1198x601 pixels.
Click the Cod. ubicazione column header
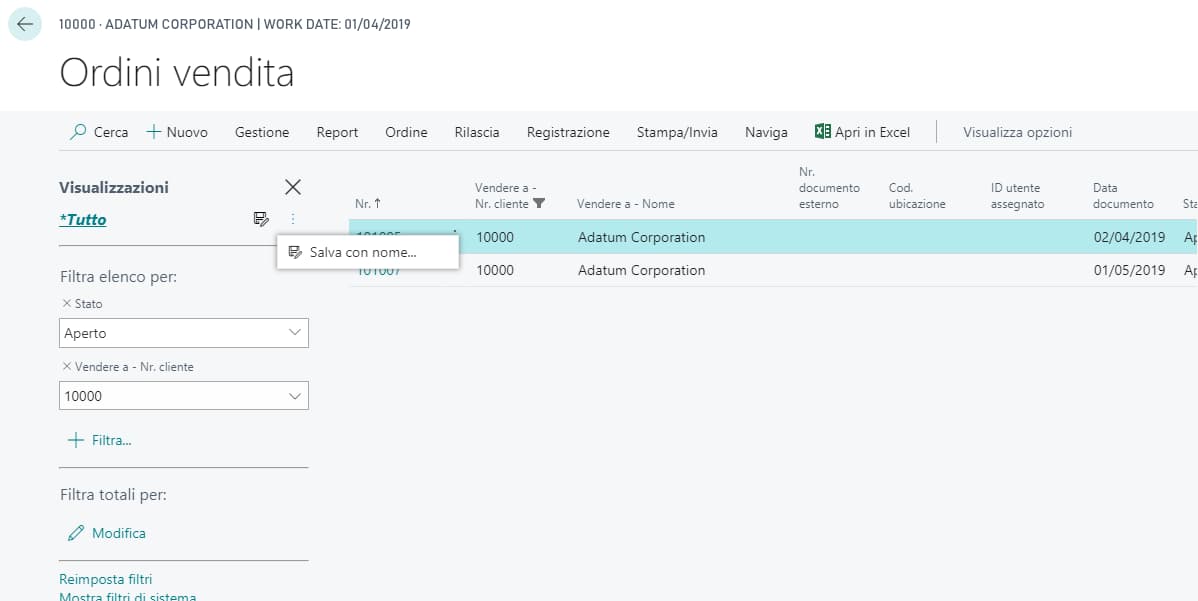[x=918, y=195]
